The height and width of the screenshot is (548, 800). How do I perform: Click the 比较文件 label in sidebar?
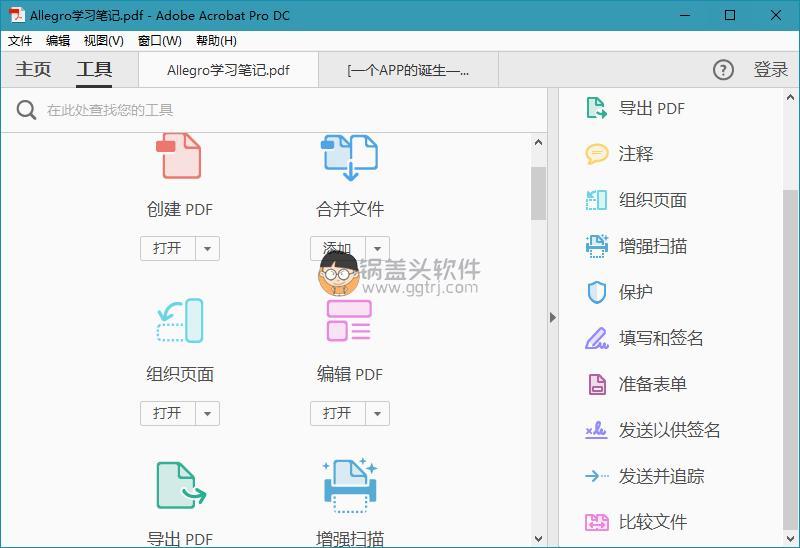coord(653,522)
